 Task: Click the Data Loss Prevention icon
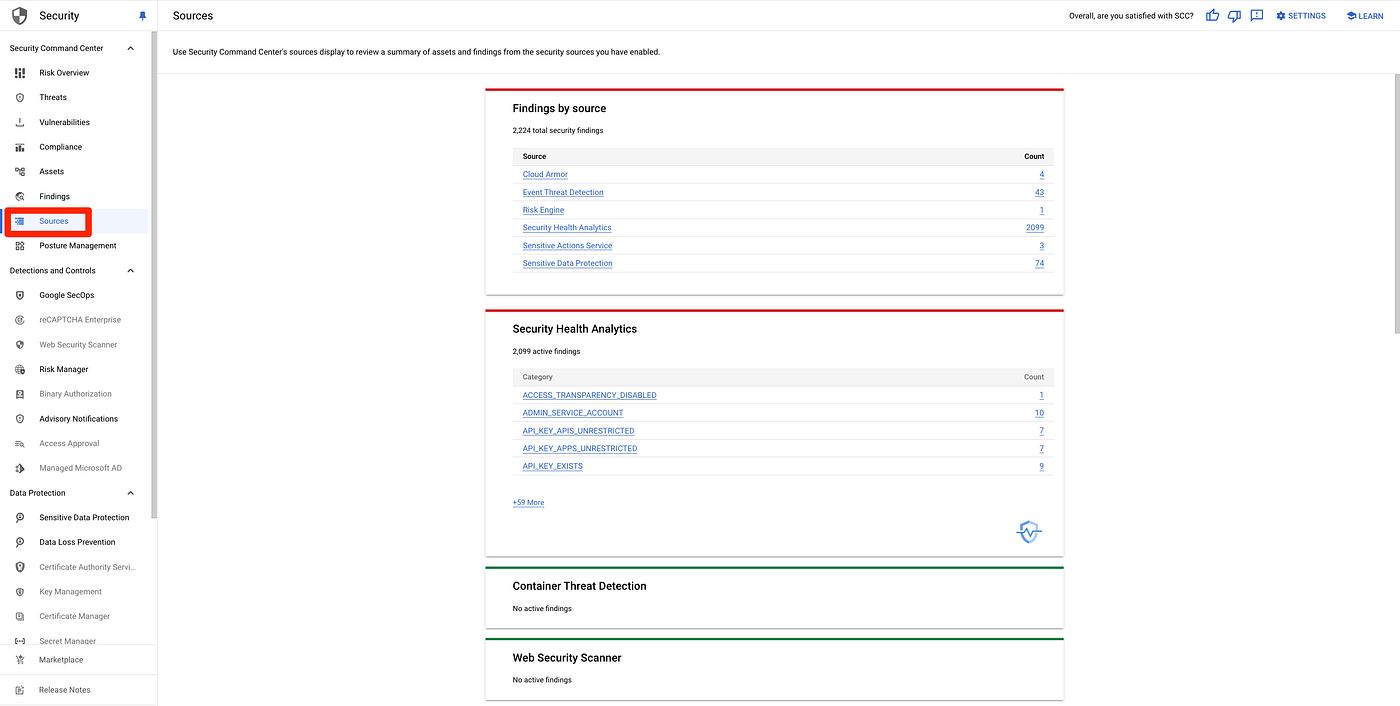coord(20,542)
